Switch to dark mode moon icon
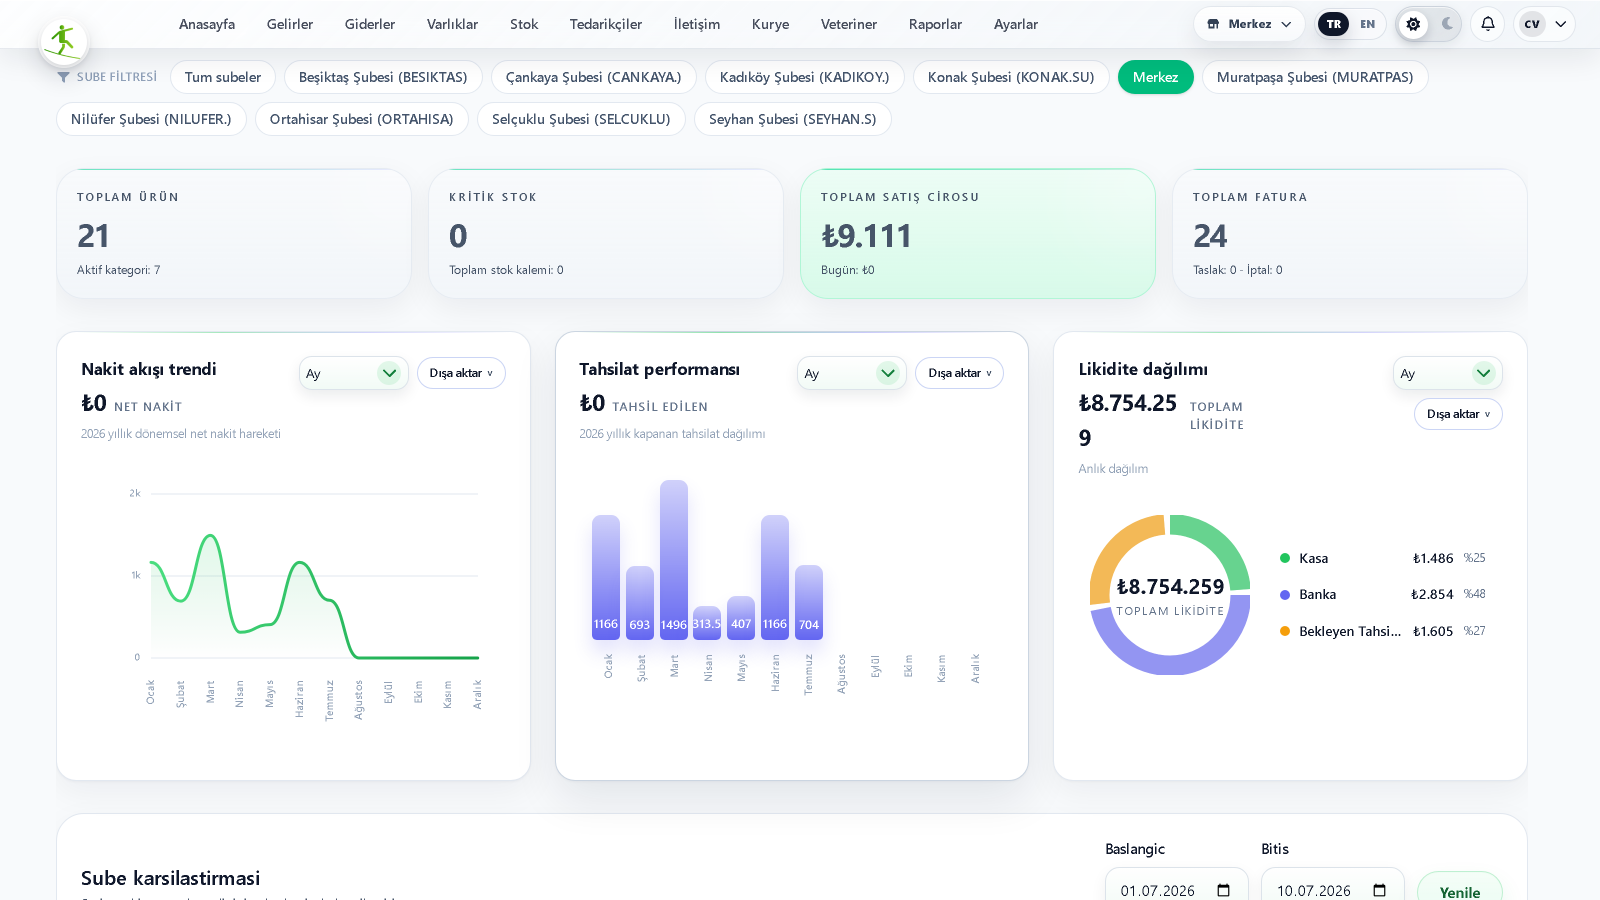1600x900 pixels. 1446,24
